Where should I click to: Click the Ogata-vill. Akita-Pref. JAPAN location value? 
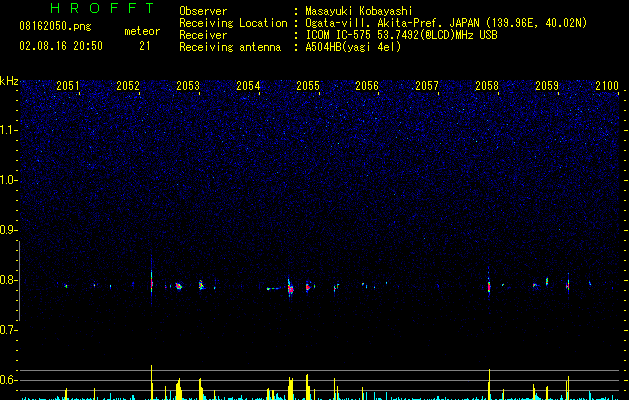coord(446,23)
